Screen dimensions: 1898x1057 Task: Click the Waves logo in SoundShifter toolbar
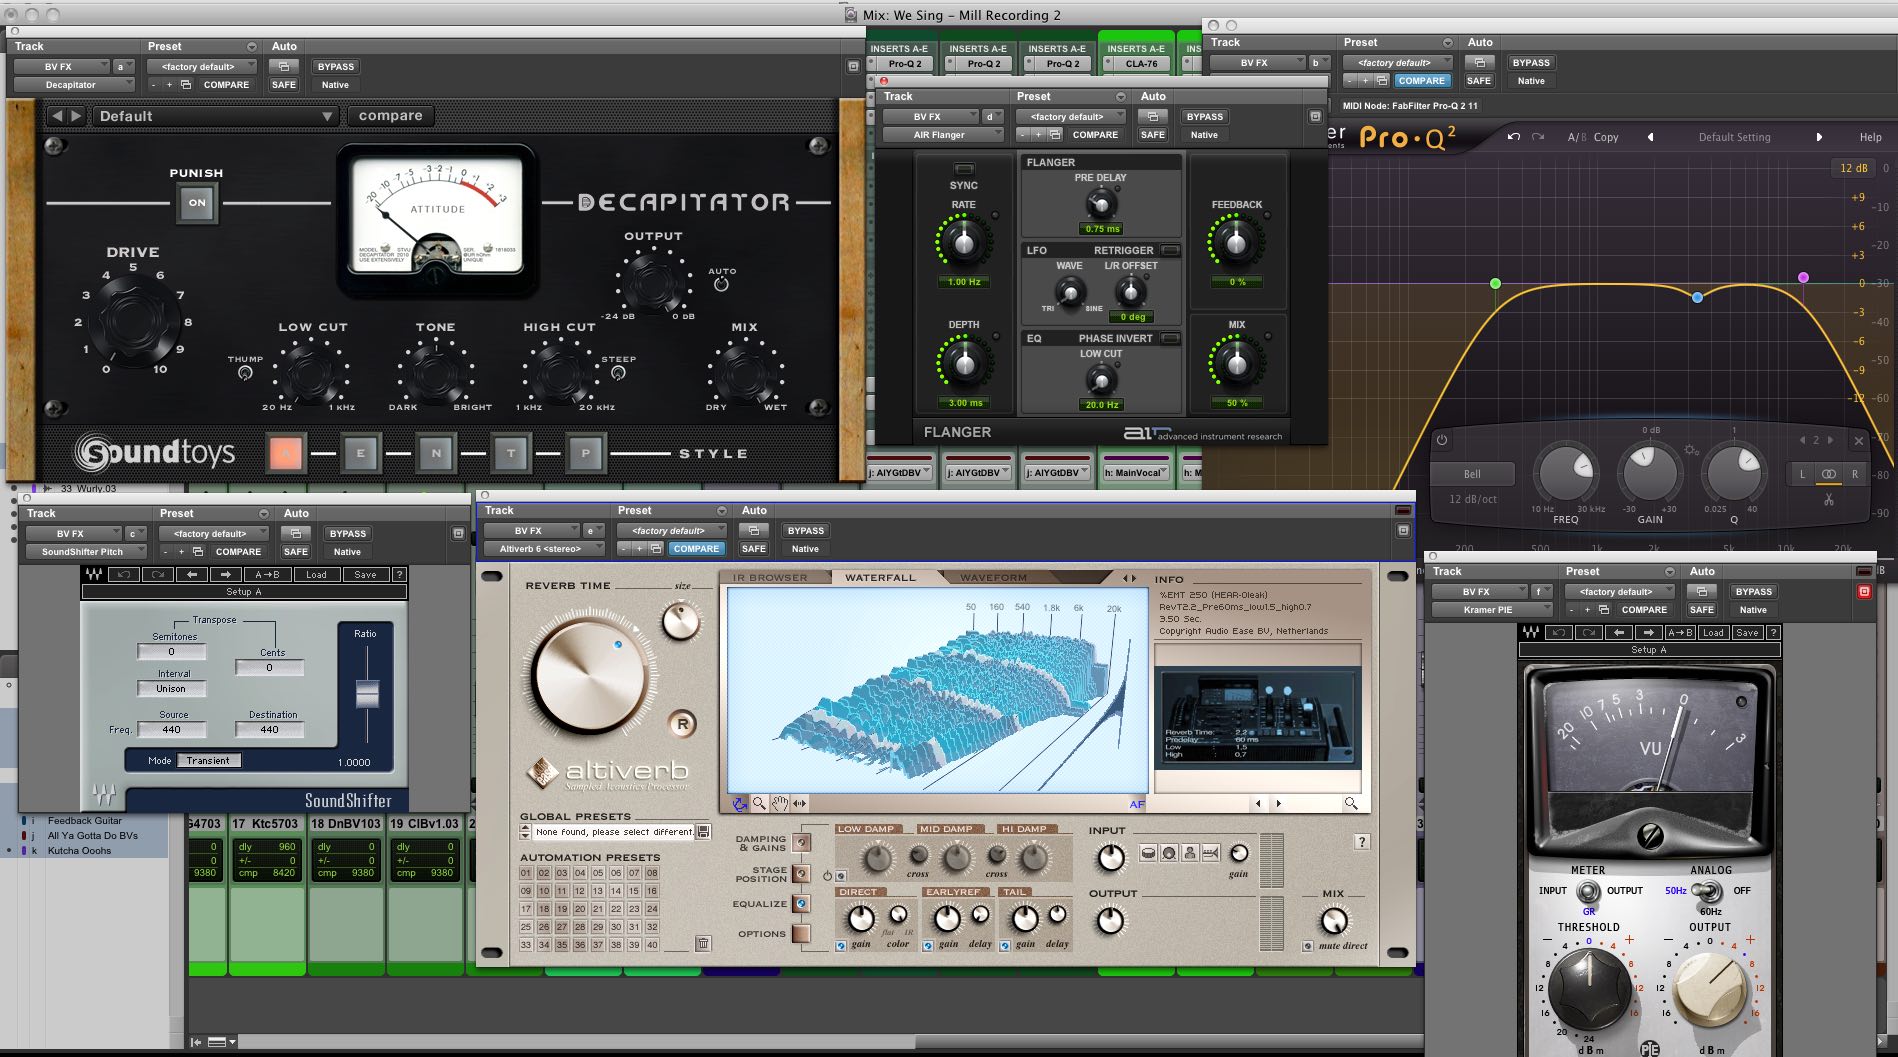(x=94, y=575)
